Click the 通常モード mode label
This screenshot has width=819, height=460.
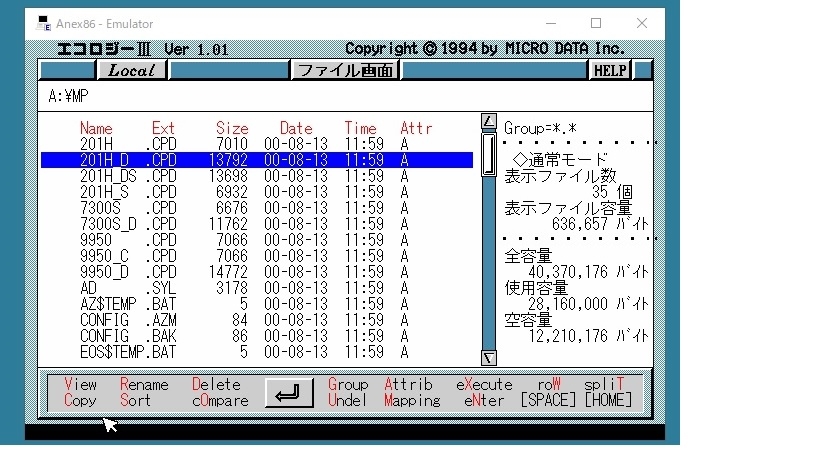560,159
